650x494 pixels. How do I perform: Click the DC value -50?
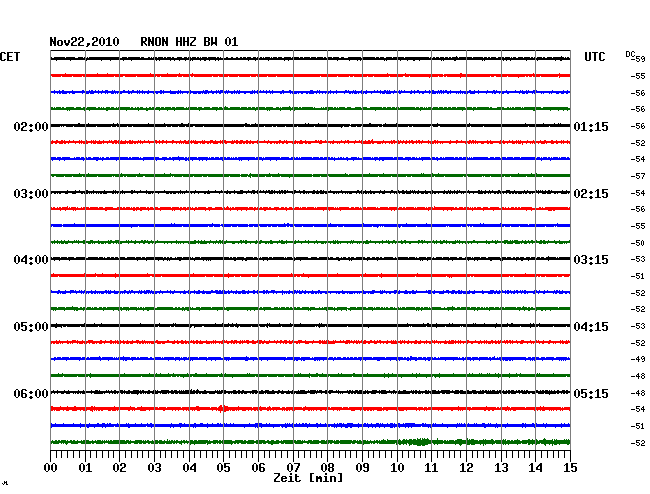pyautogui.click(x=638, y=243)
